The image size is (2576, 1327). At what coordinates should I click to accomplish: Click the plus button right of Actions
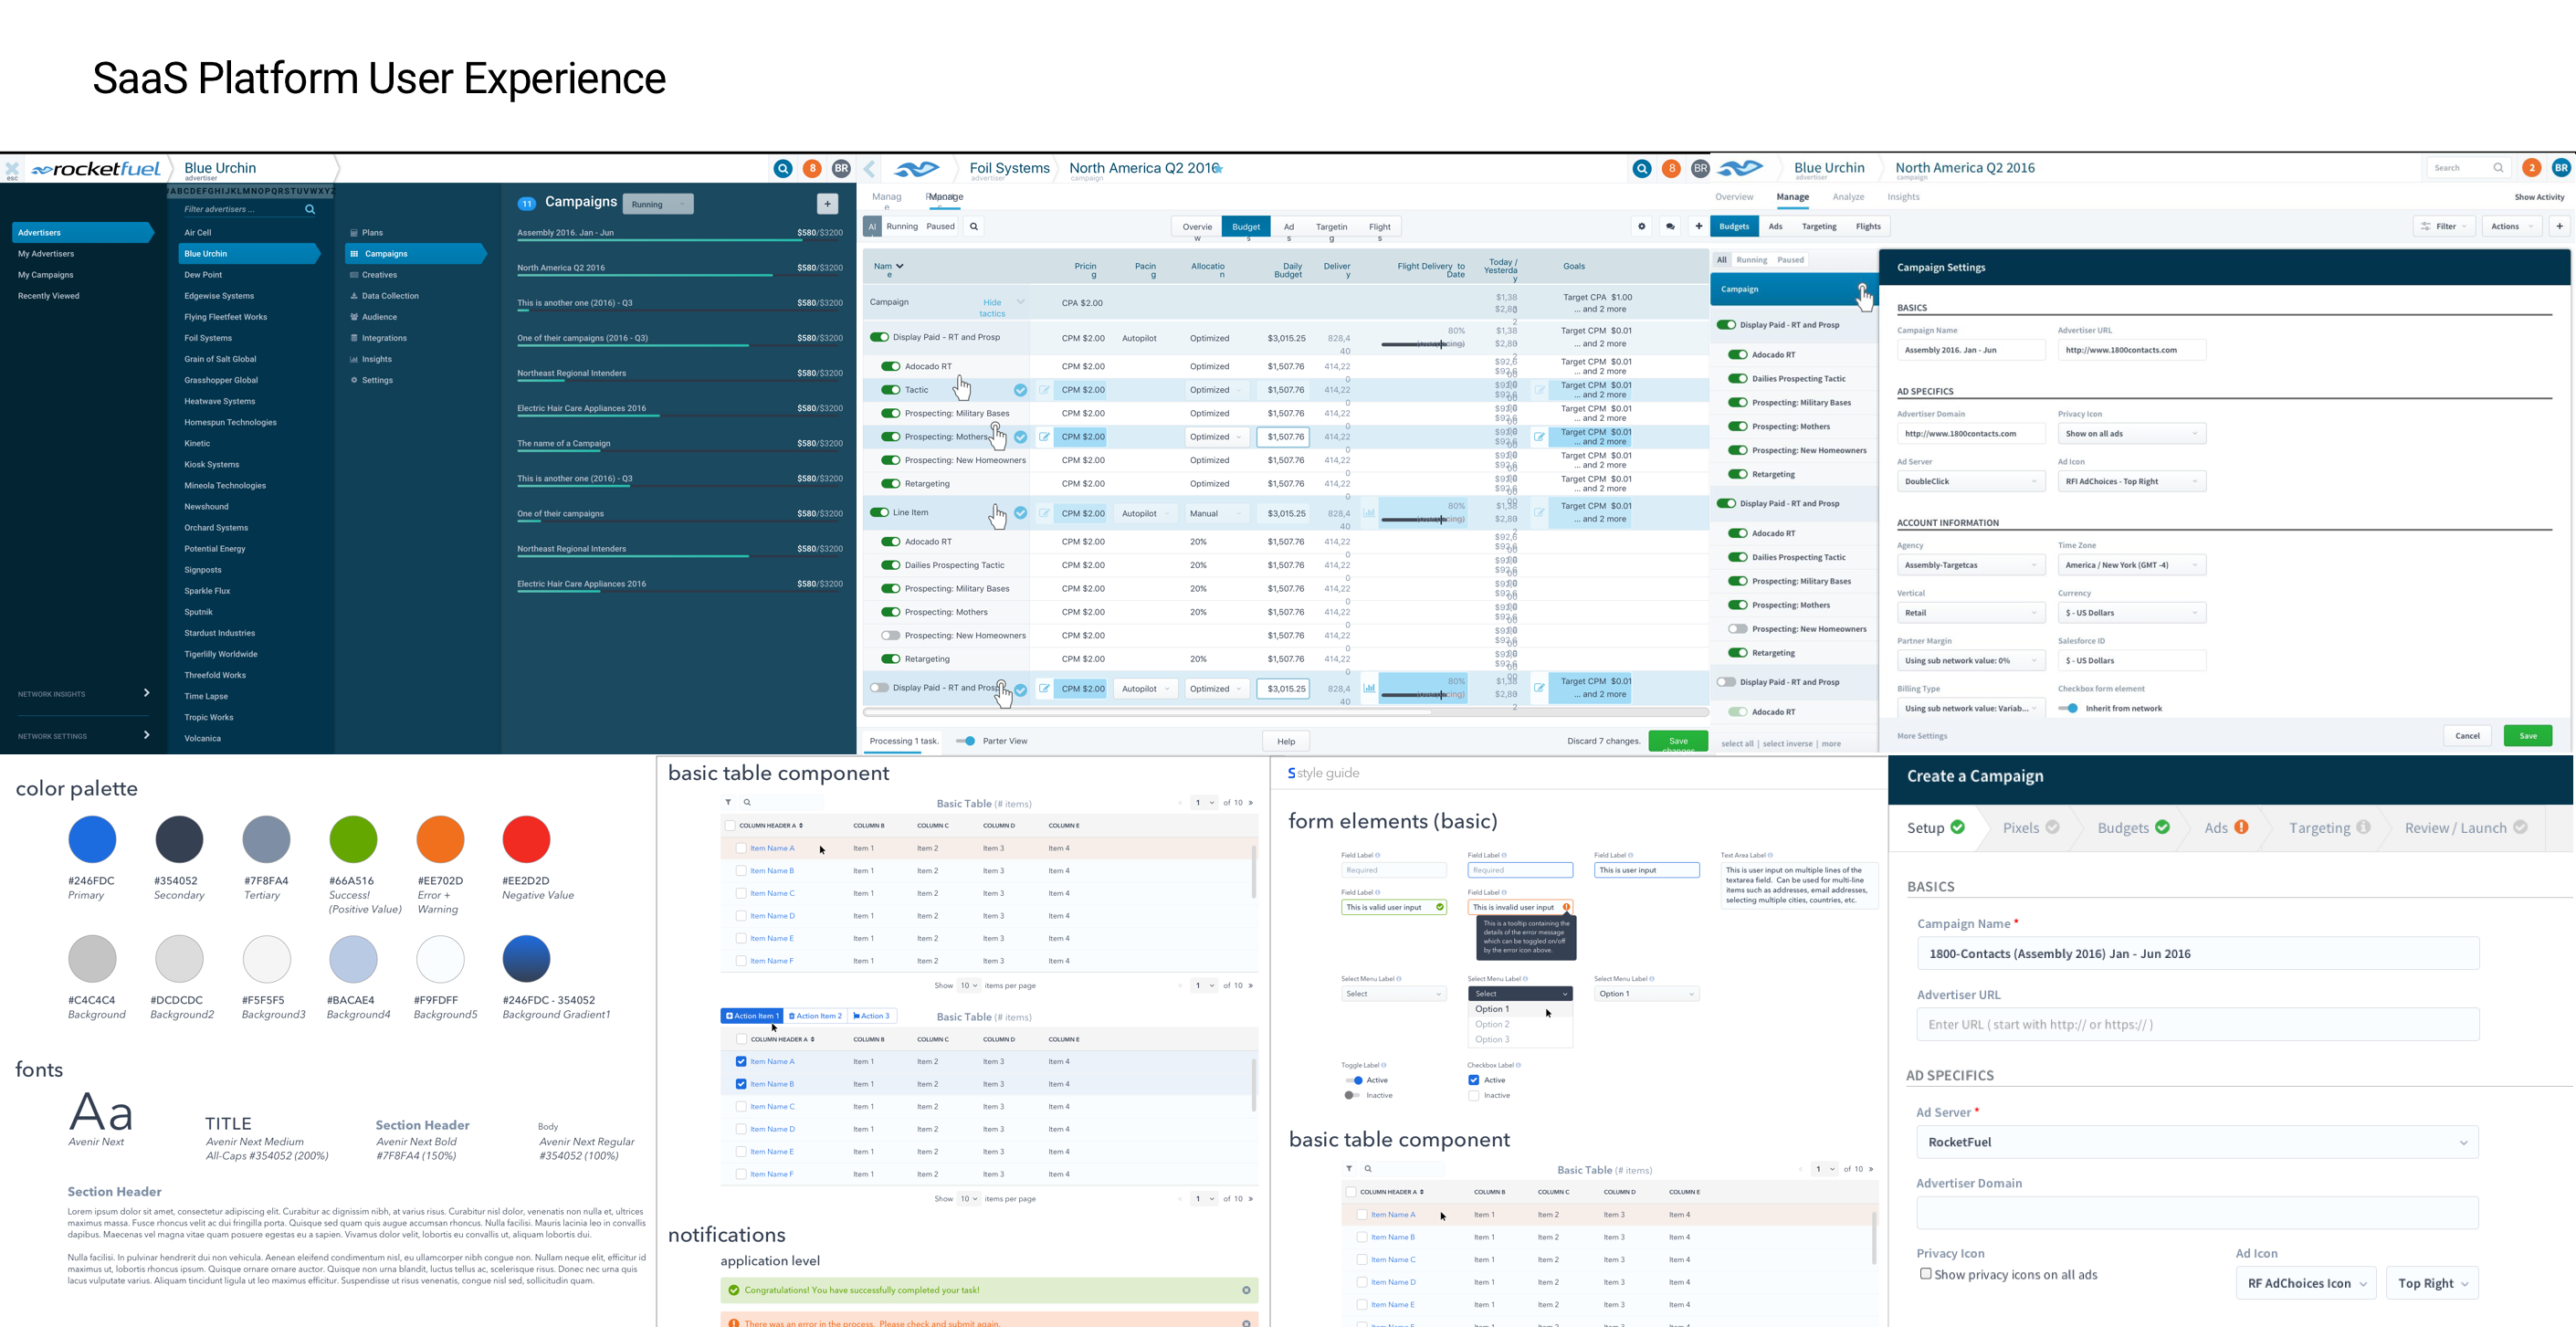(2559, 227)
